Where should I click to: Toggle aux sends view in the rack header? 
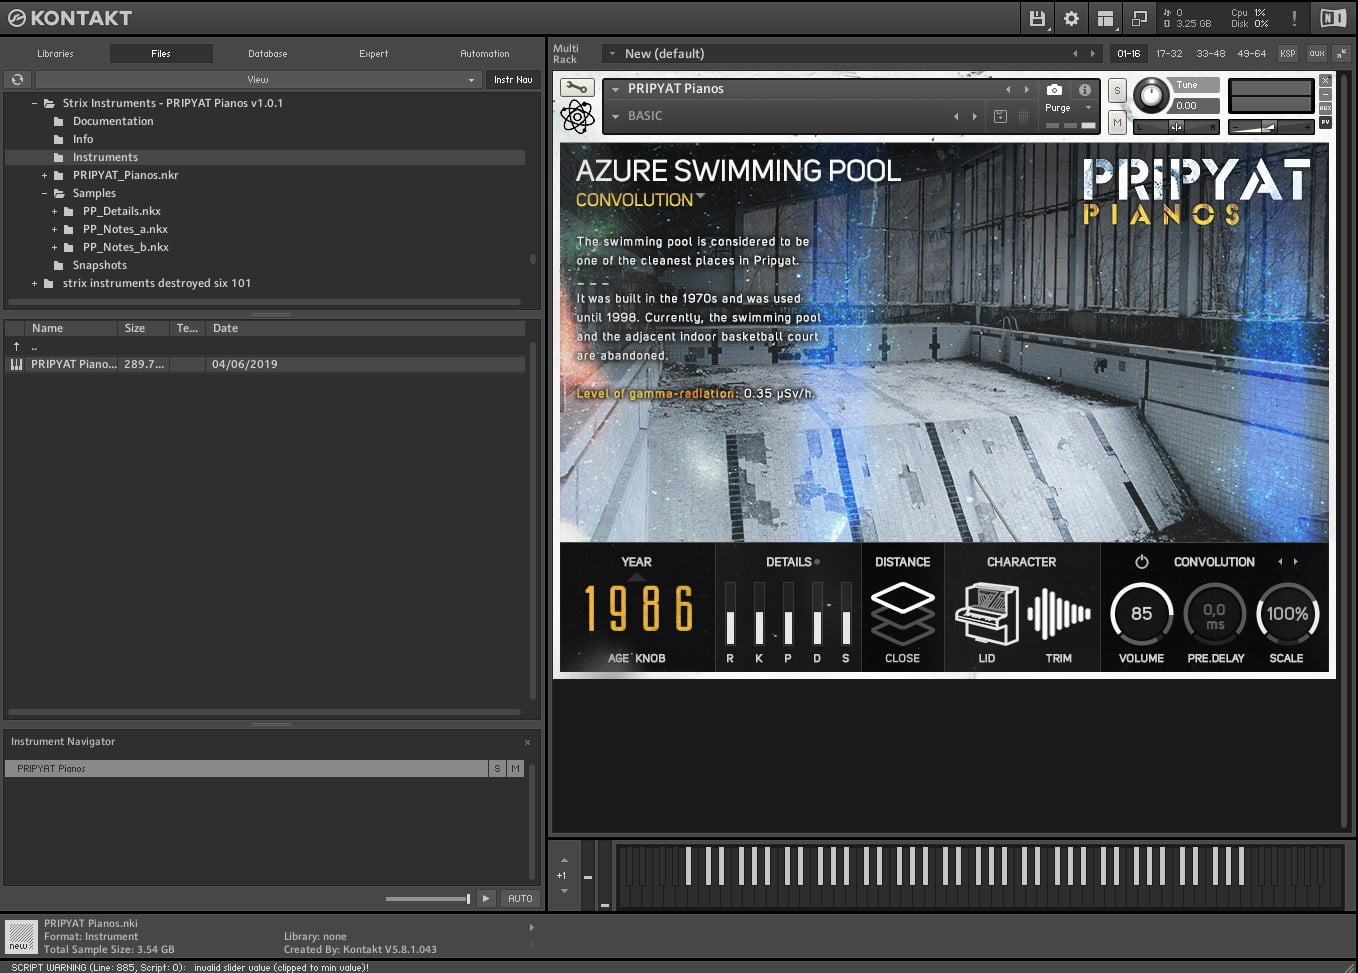(x=1316, y=53)
